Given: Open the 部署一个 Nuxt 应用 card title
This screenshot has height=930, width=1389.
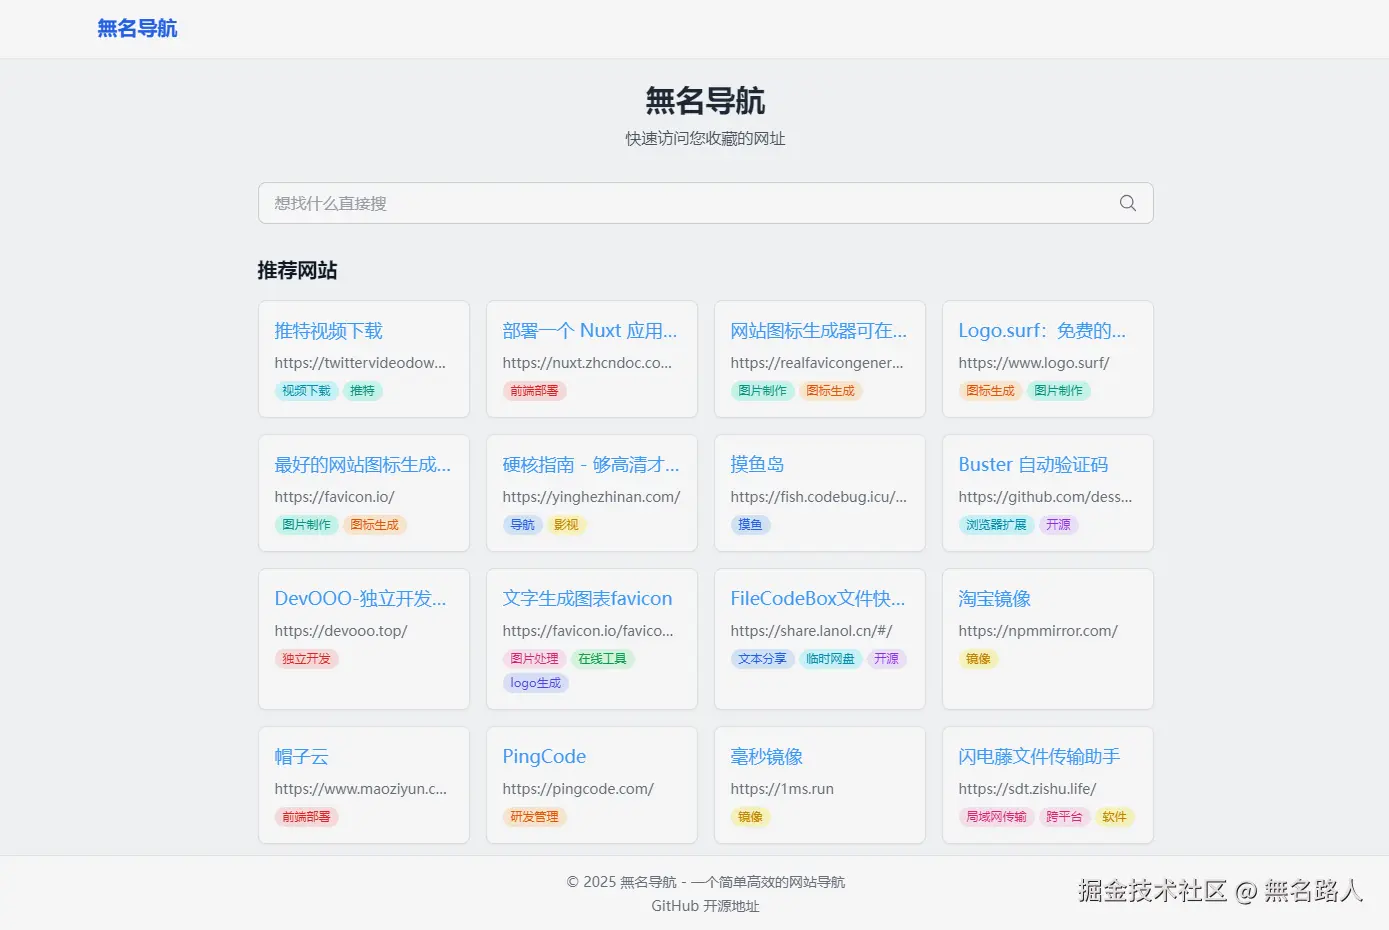Looking at the screenshot, I should pos(590,331).
